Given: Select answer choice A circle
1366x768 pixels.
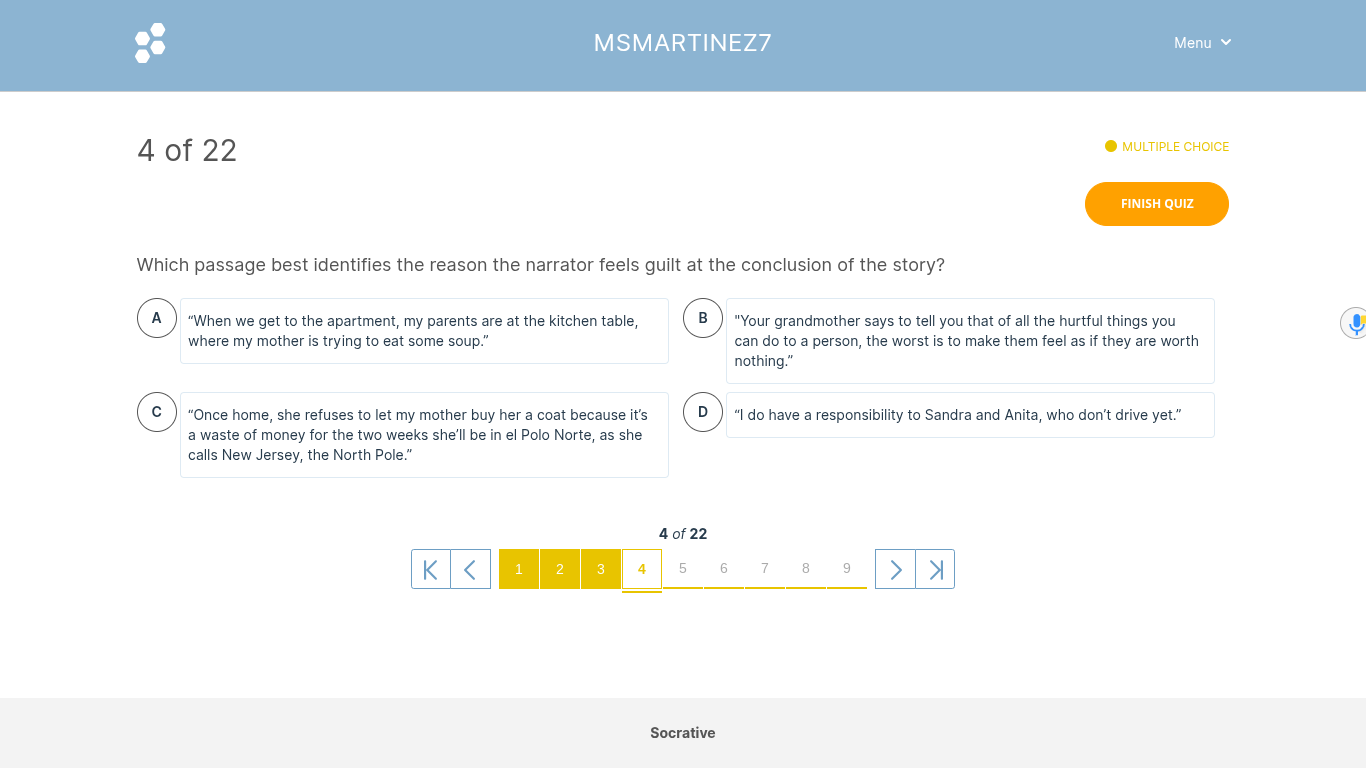Looking at the screenshot, I should point(157,318).
